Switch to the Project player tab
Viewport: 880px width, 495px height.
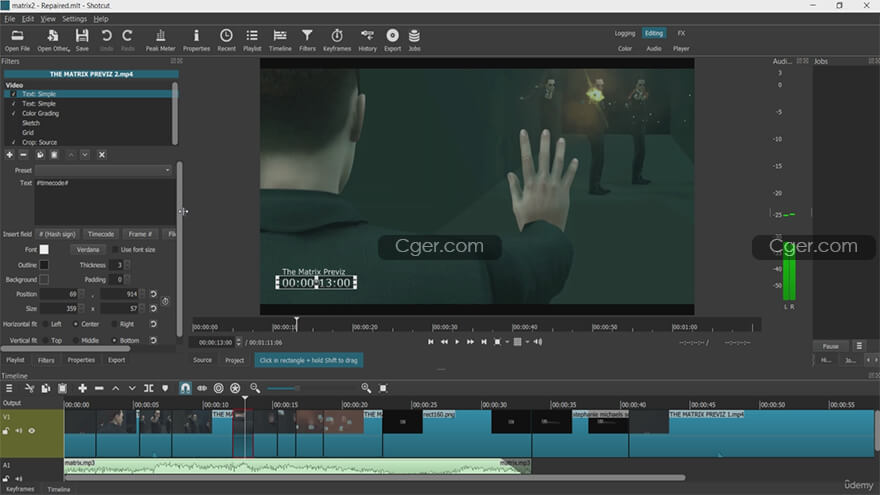(x=235, y=360)
